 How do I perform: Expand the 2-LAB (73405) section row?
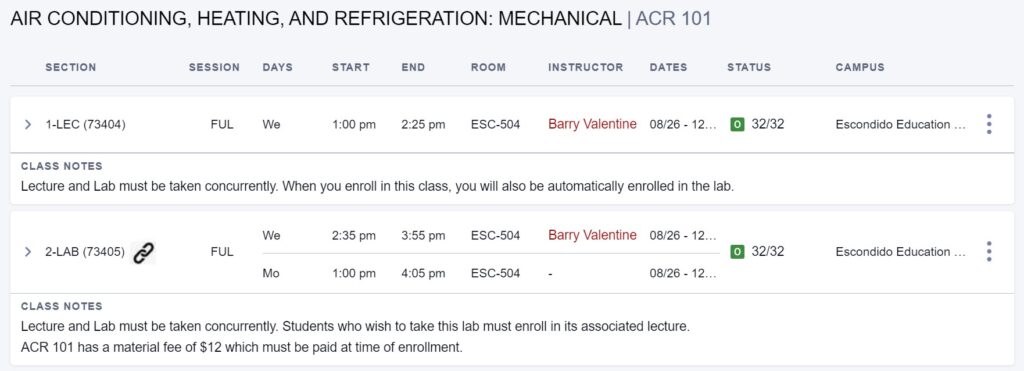27,251
